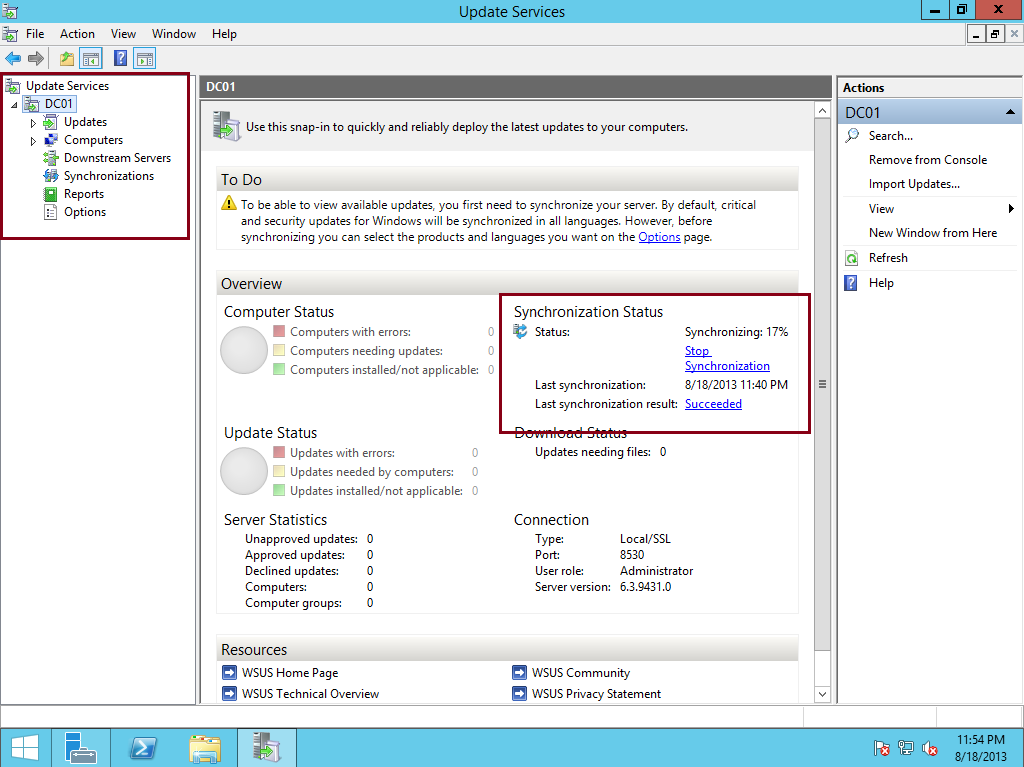Click the Synchronizing: 17% status text
Viewport: 1024px width, 767px height.
[x=736, y=332]
